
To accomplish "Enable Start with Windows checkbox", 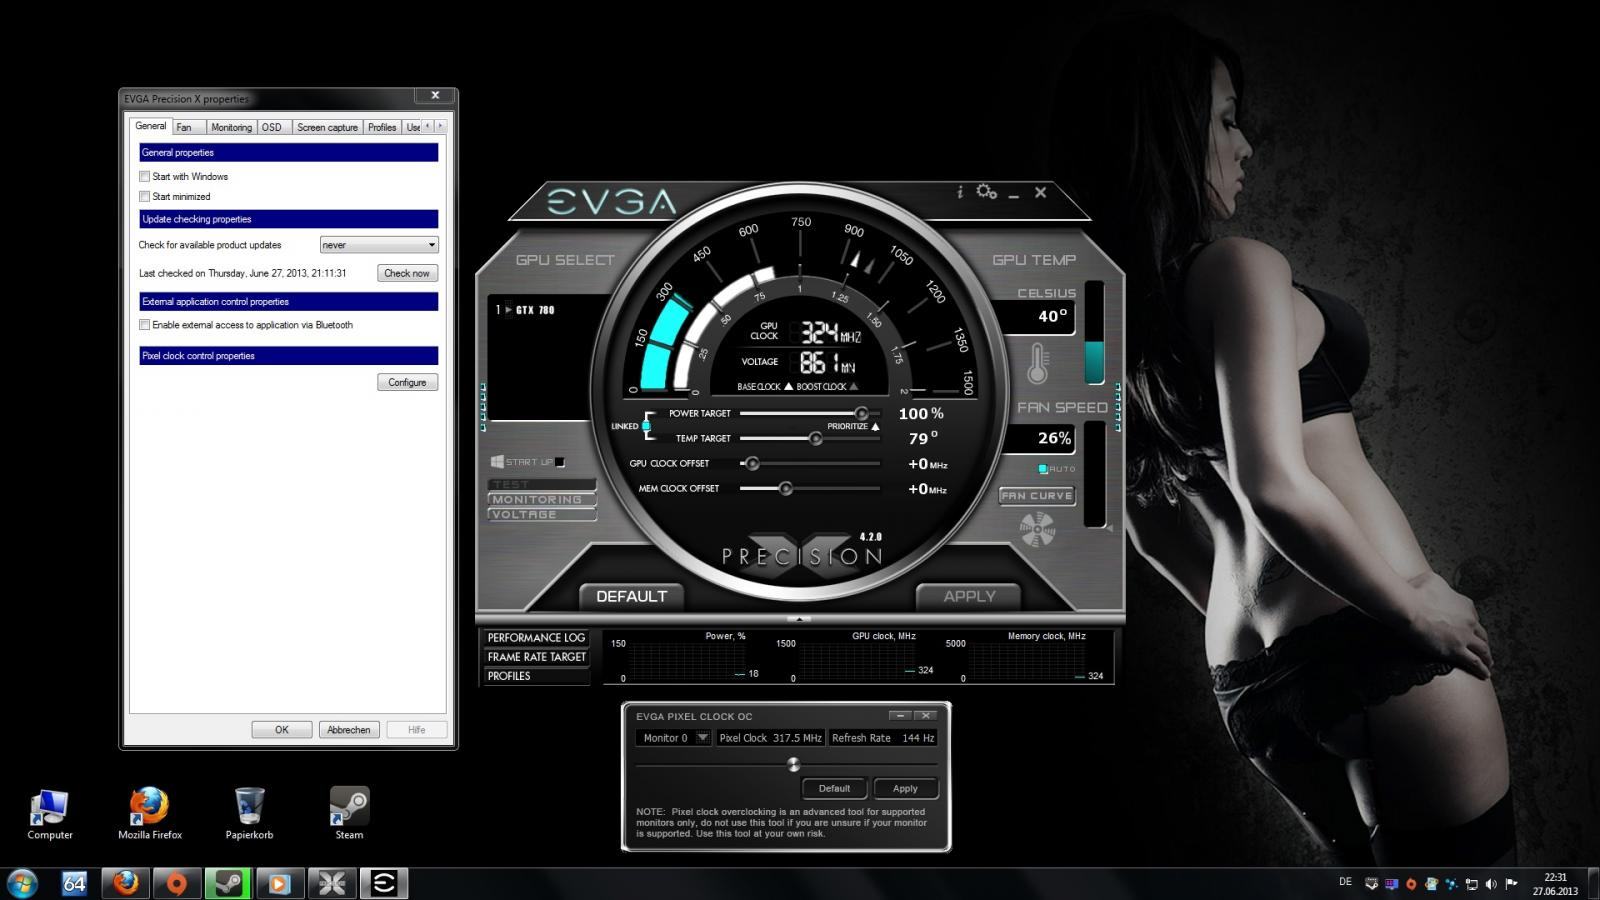I will pos(145,177).
